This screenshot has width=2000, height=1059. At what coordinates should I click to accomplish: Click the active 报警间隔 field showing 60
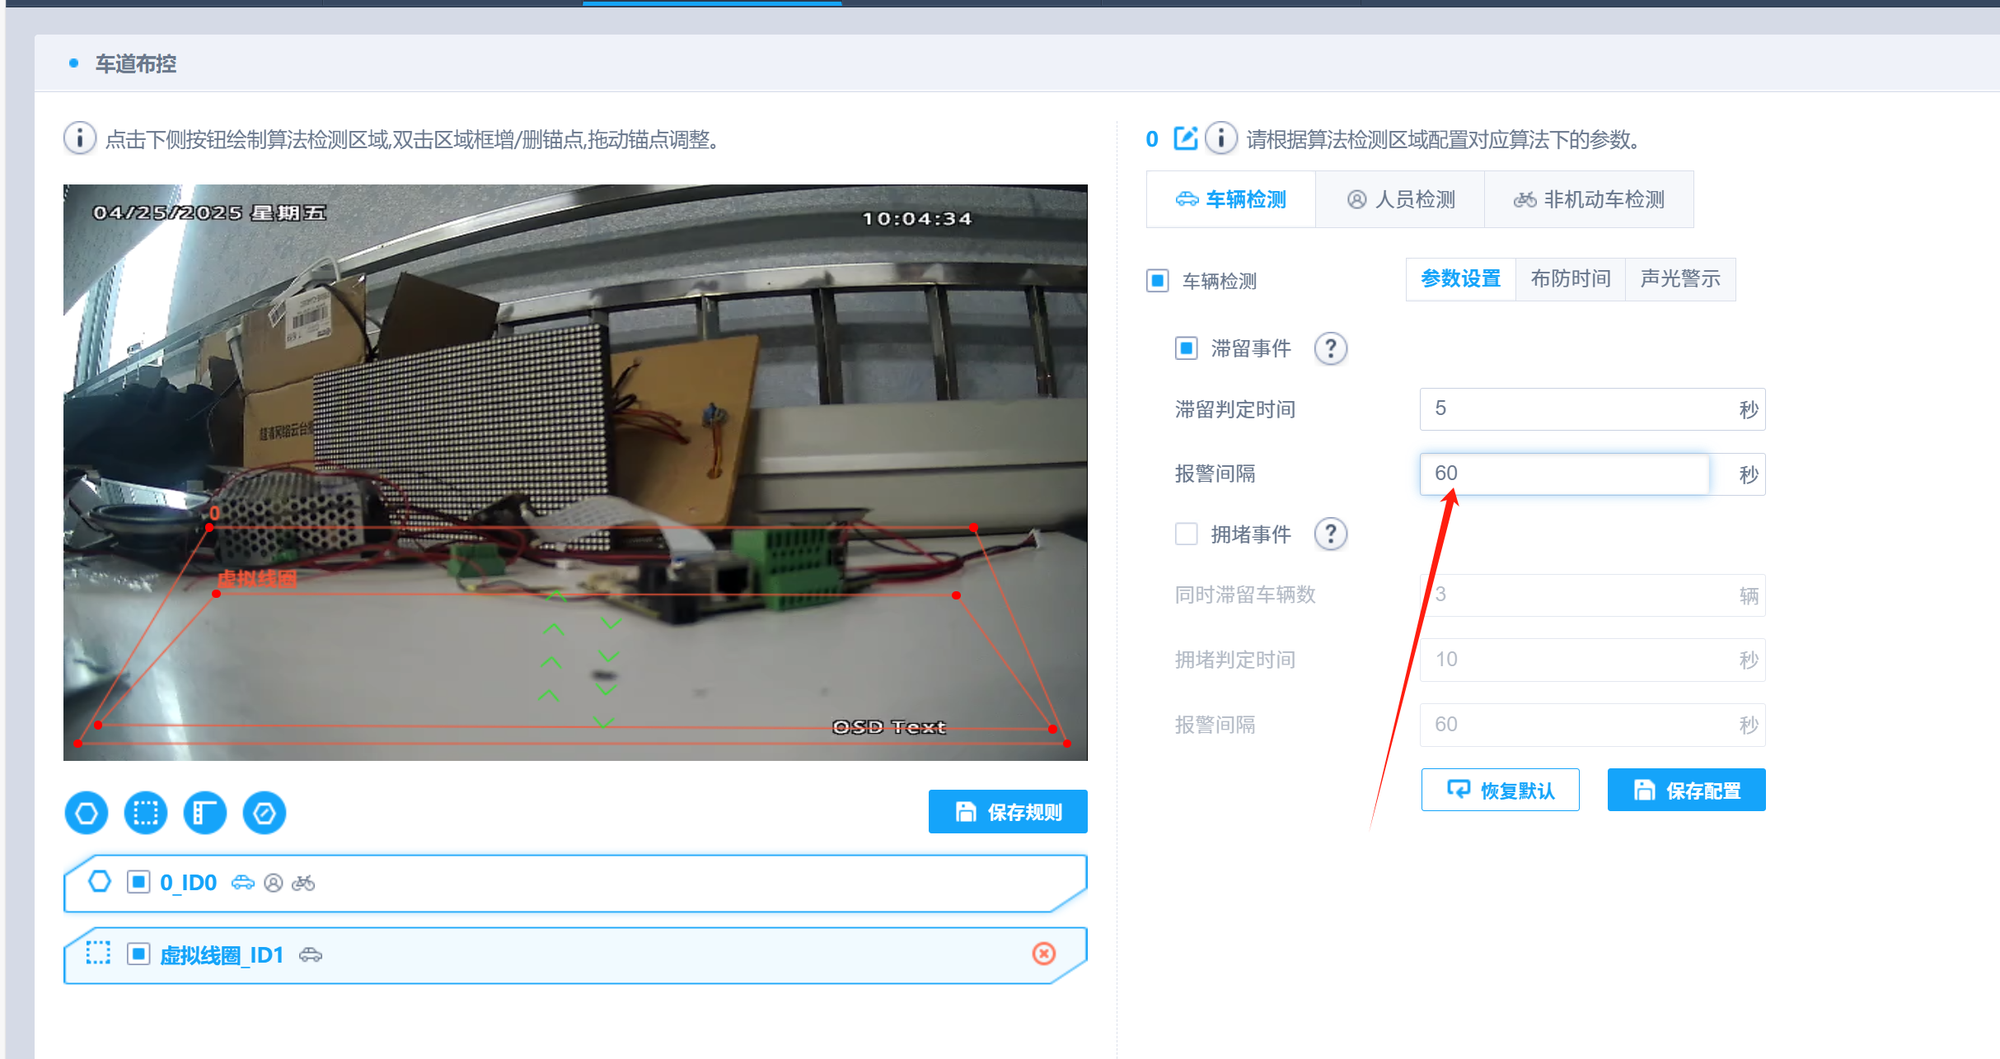[1564, 474]
